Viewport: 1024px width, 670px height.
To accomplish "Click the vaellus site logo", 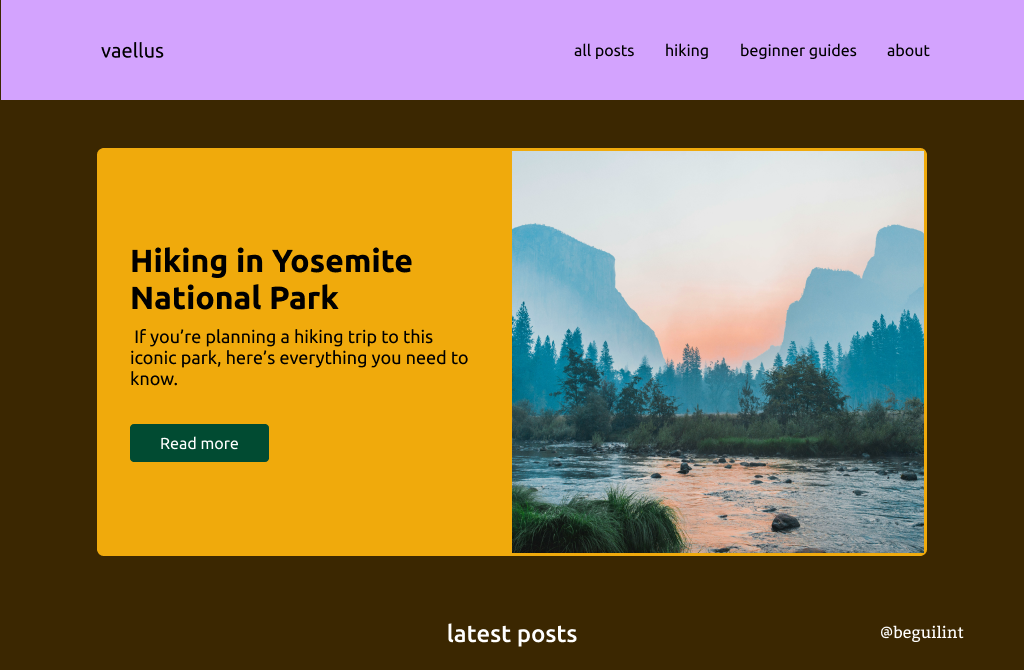I will click(x=132, y=51).
